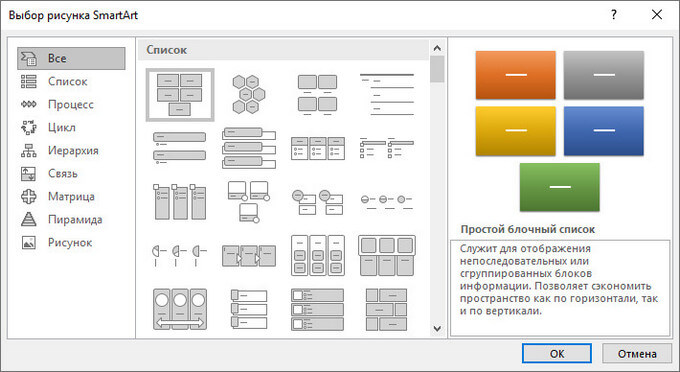This screenshot has width=680, height=372.
Task: Click the OK button
Action: point(557,353)
